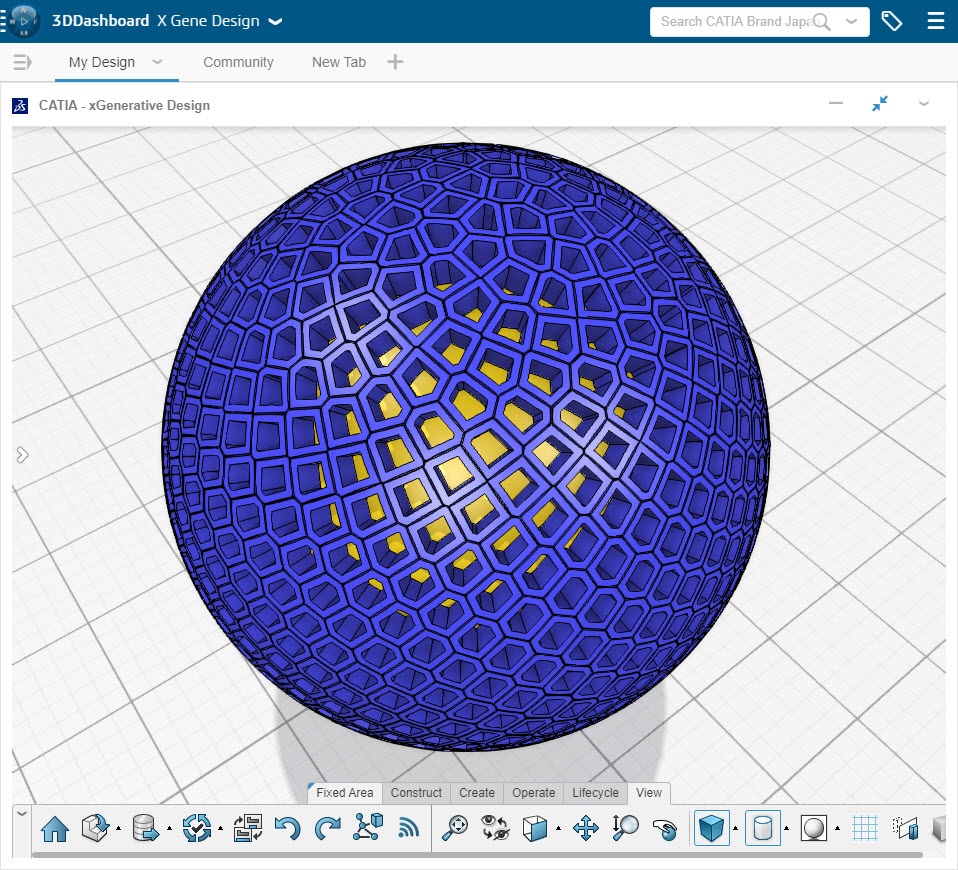This screenshot has height=870, width=958.
Task: Click the Search CATIA Brand input field
Action: (735, 21)
